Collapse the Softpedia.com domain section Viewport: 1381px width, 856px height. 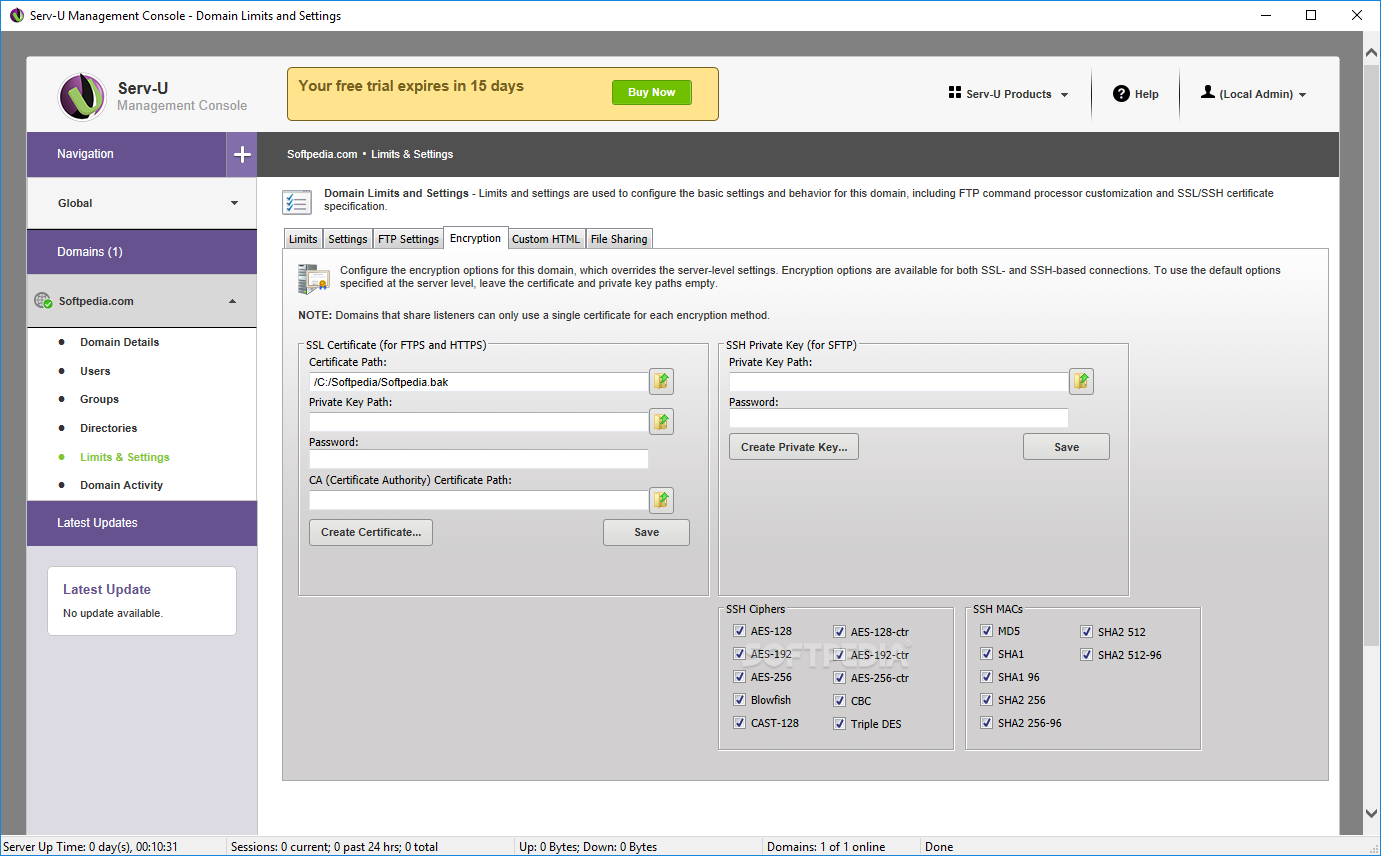coord(142,301)
